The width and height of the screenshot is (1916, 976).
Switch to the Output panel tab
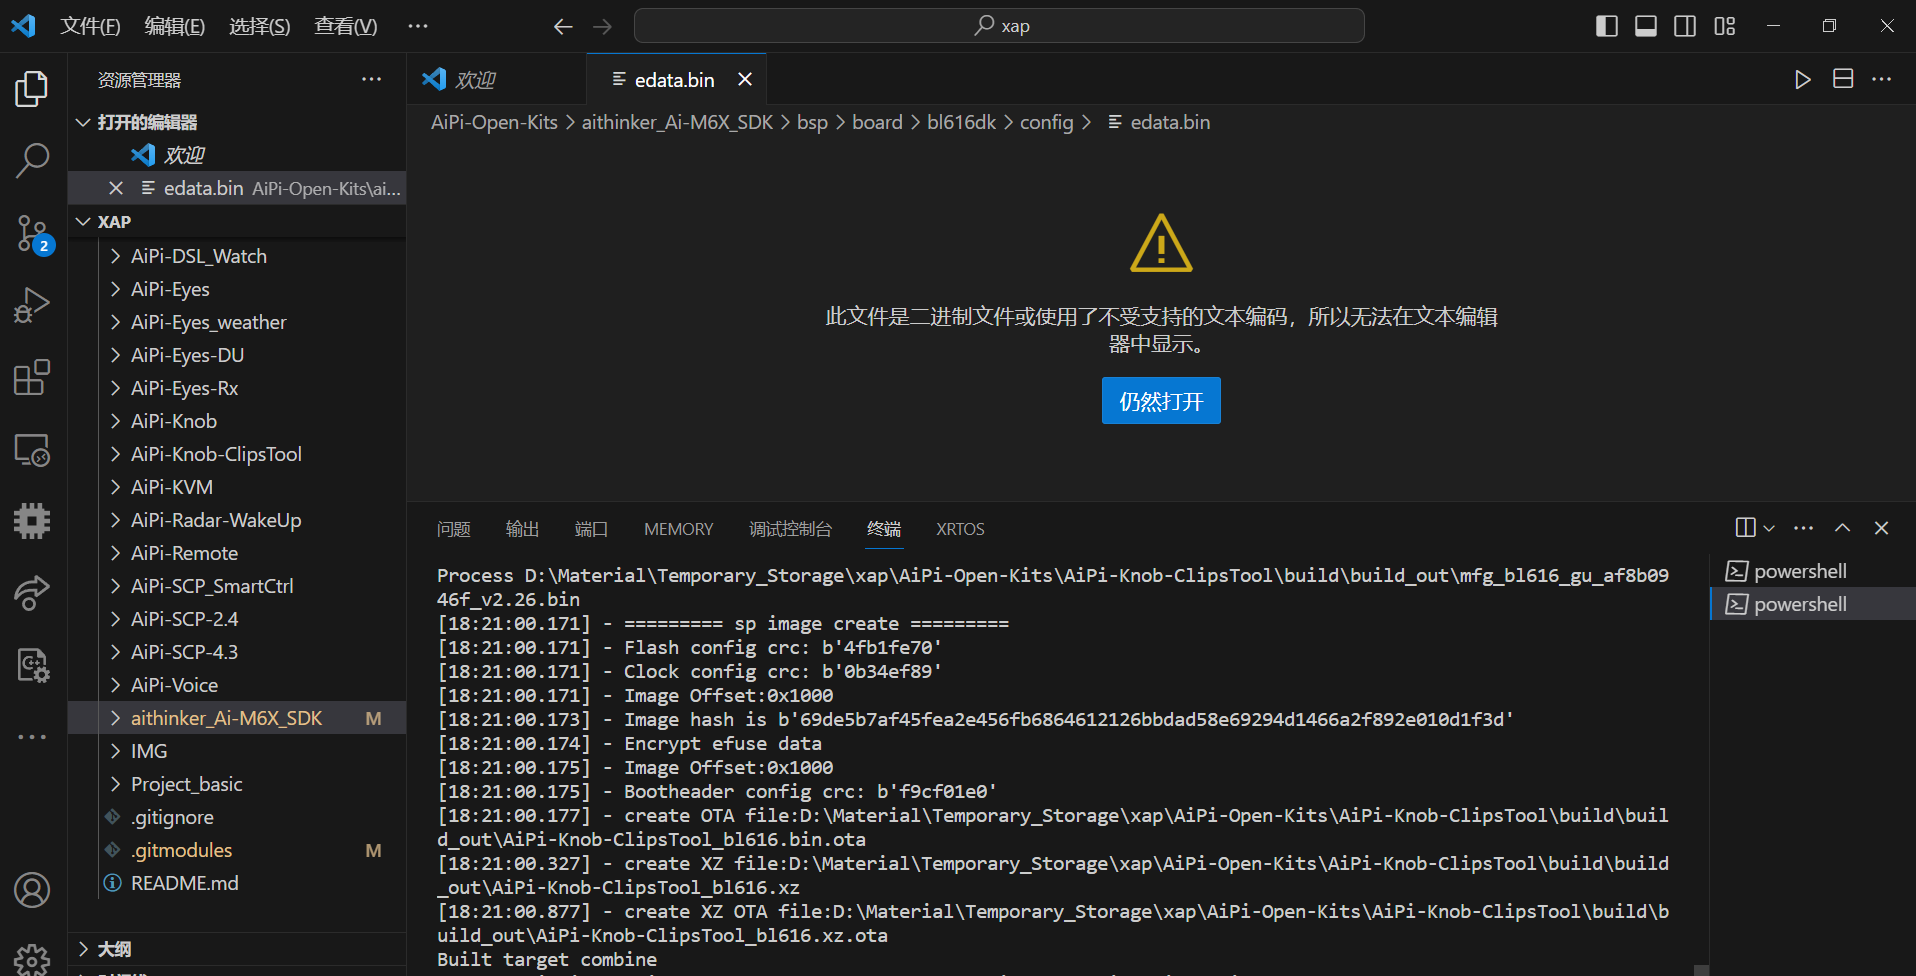click(522, 529)
